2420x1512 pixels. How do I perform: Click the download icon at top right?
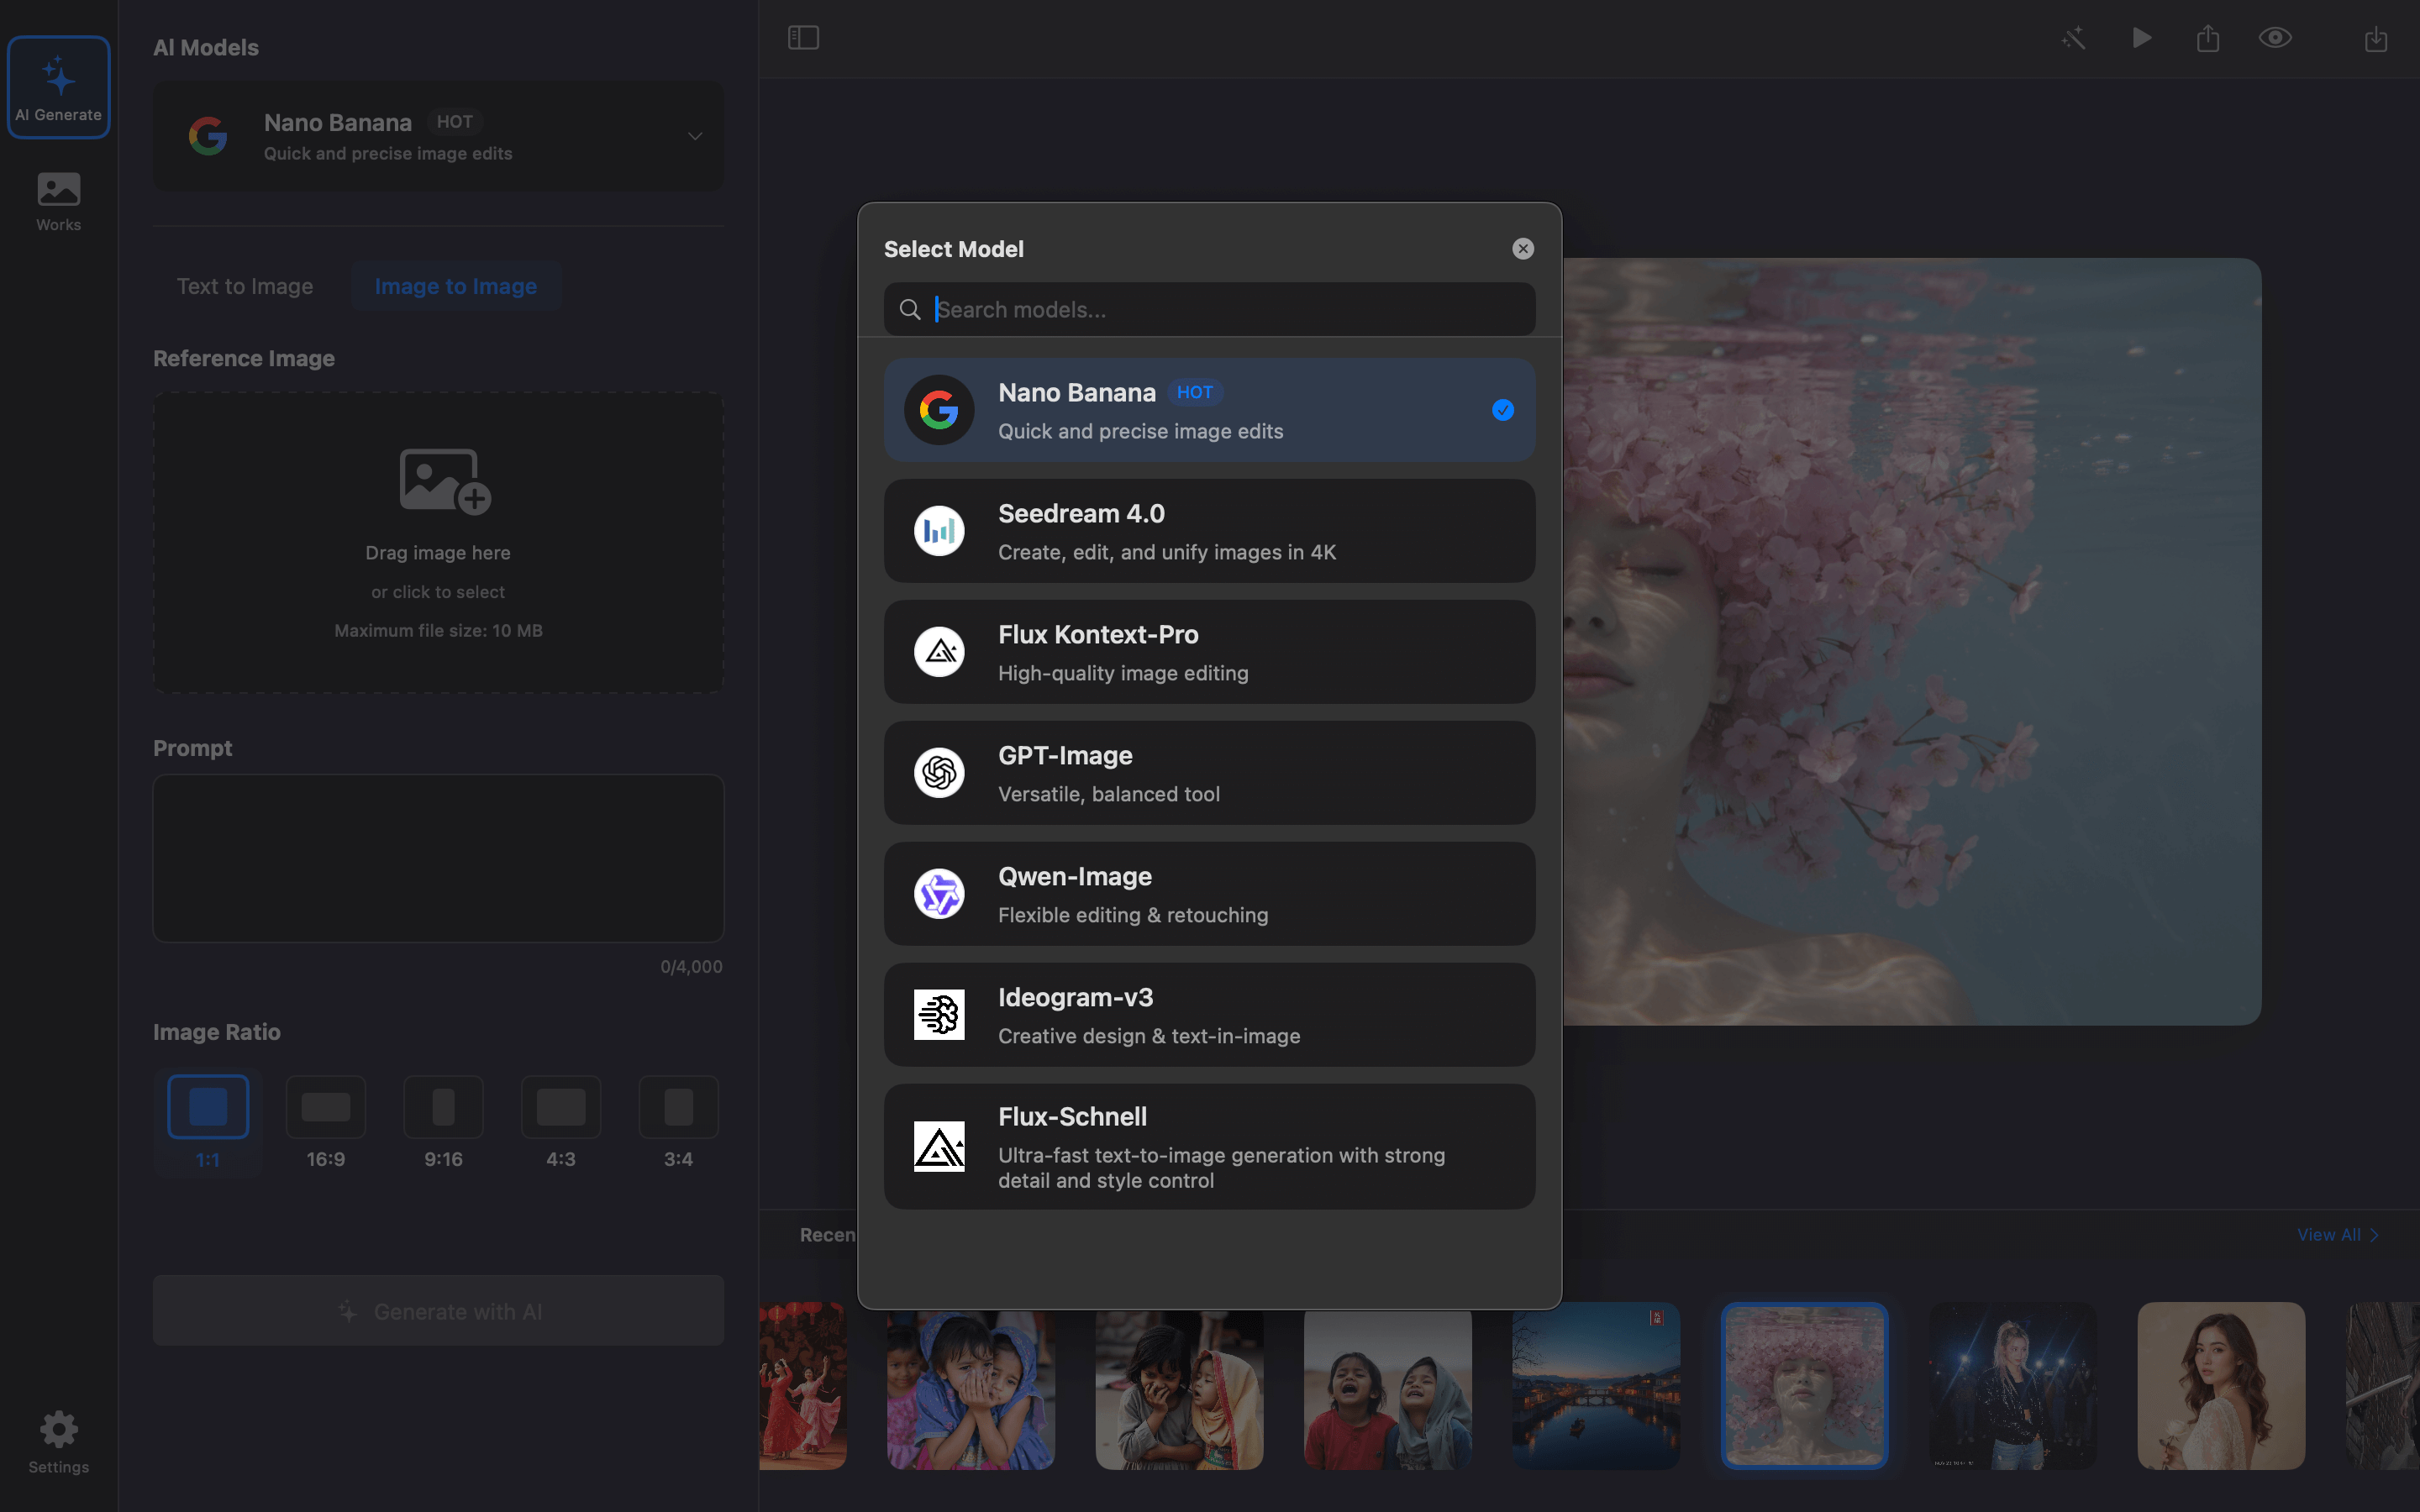(2376, 38)
